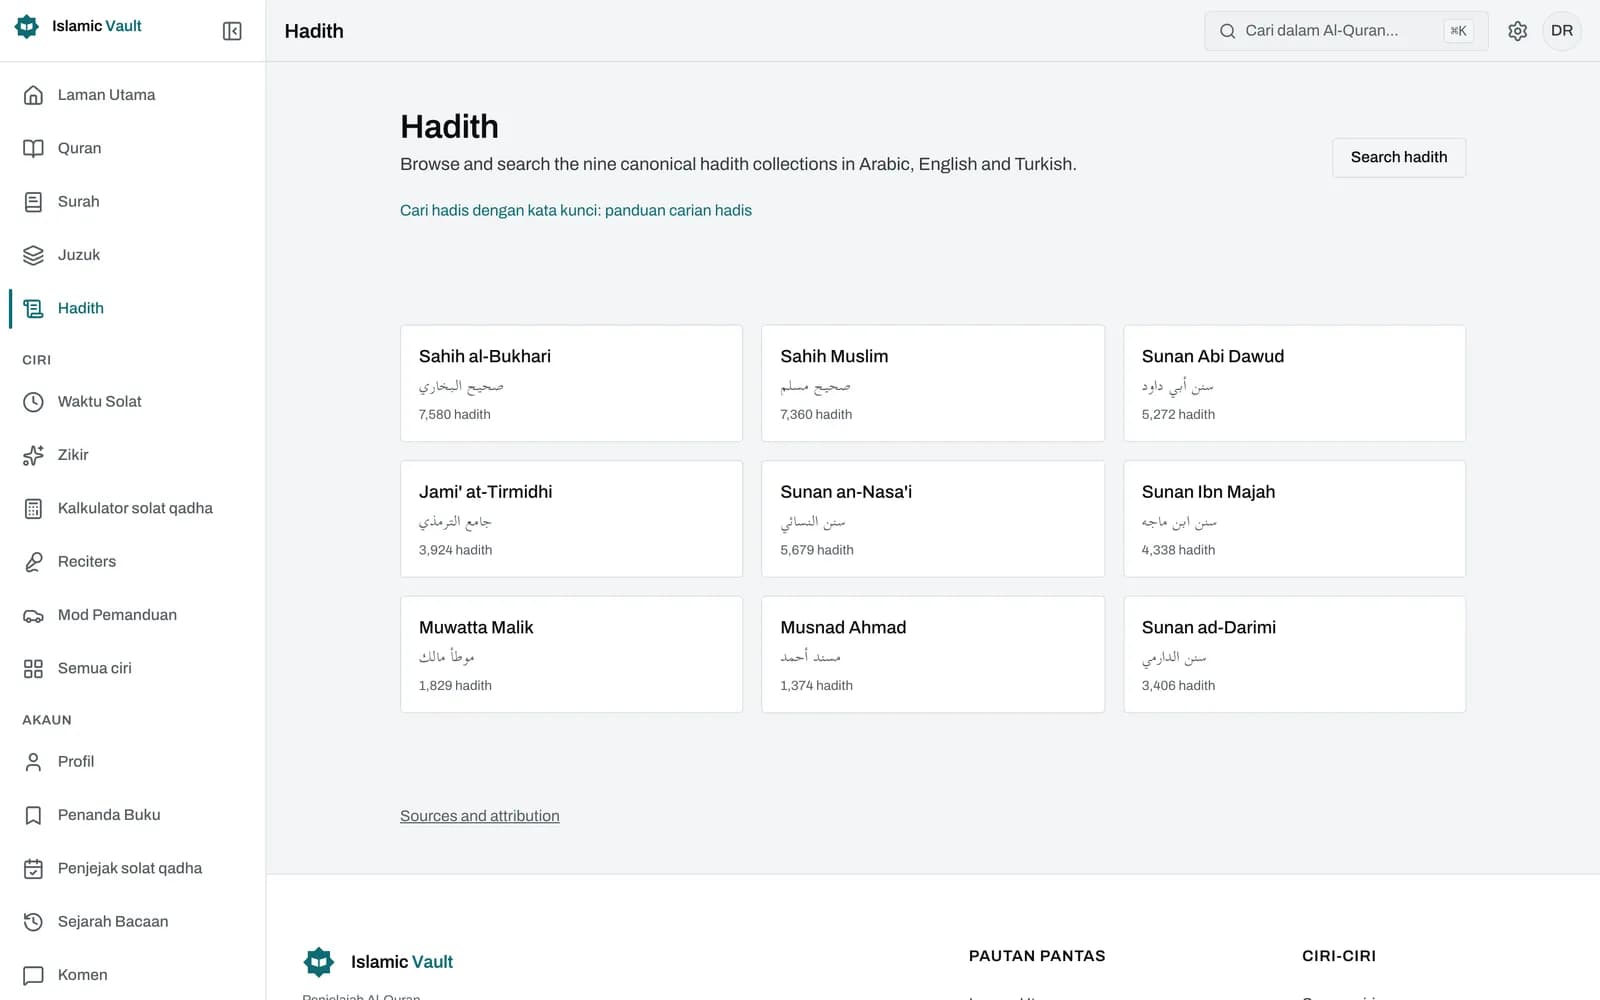Screen dimensions: 1600x1000
Task: Click the Profil person icon
Action: tap(33, 762)
